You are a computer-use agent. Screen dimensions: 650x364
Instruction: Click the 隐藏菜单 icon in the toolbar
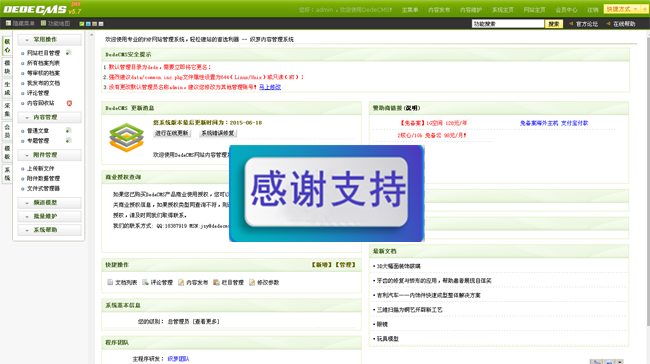tap(8, 23)
